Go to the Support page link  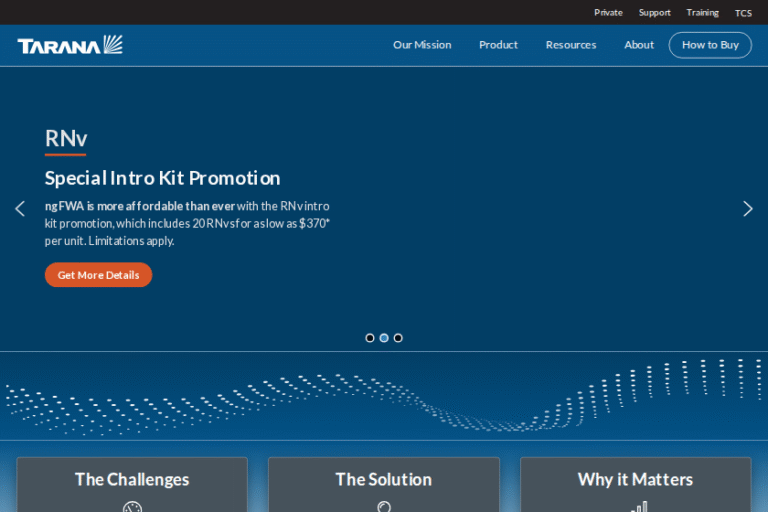coord(655,13)
